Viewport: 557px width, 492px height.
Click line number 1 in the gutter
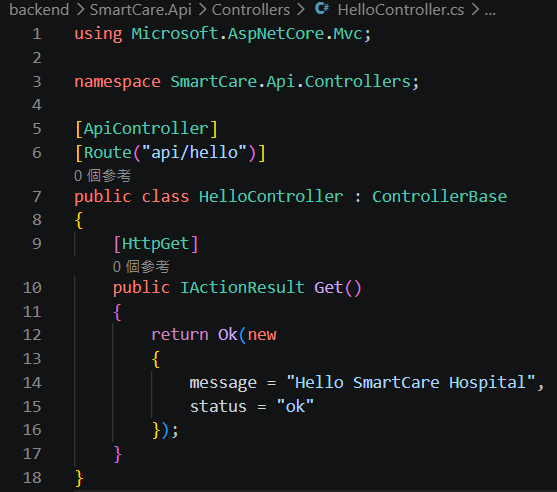click(37, 34)
